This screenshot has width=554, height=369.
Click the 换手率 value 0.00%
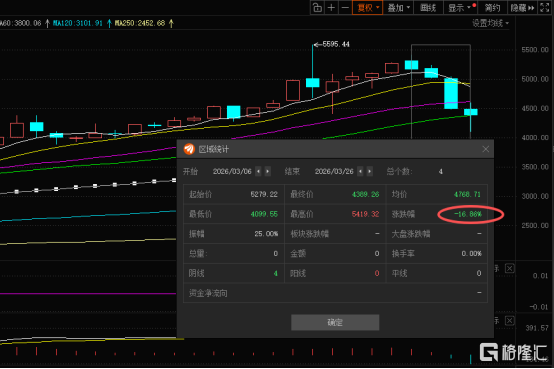point(471,253)
